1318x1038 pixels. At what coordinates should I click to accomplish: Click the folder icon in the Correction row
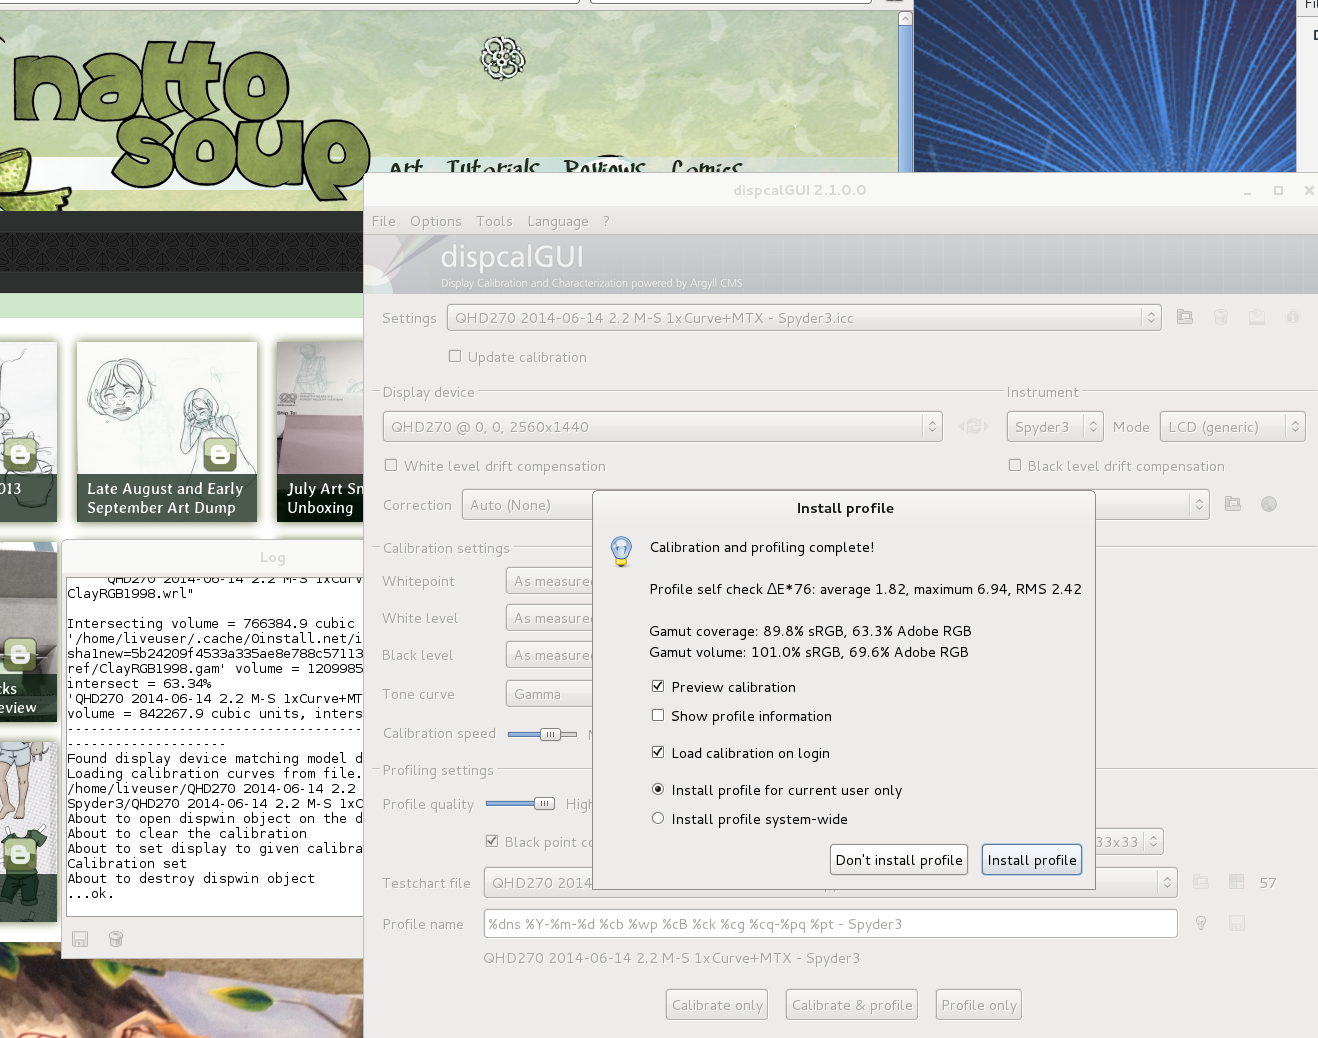pos(1233,504)
